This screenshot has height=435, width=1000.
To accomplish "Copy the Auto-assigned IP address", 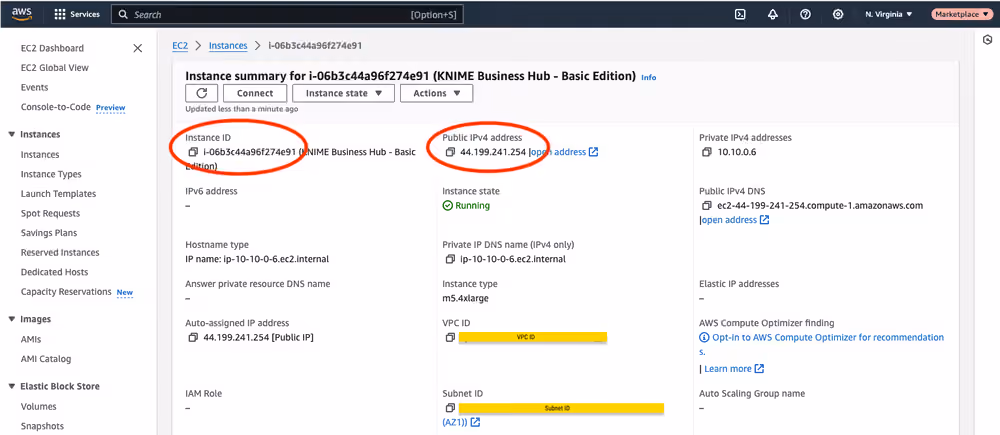I will (193, 337).
